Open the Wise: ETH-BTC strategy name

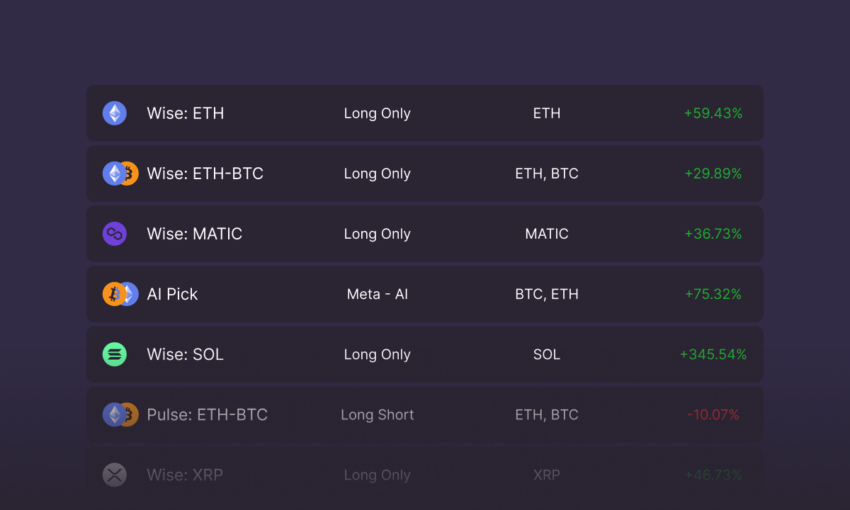tap(205, 173)
